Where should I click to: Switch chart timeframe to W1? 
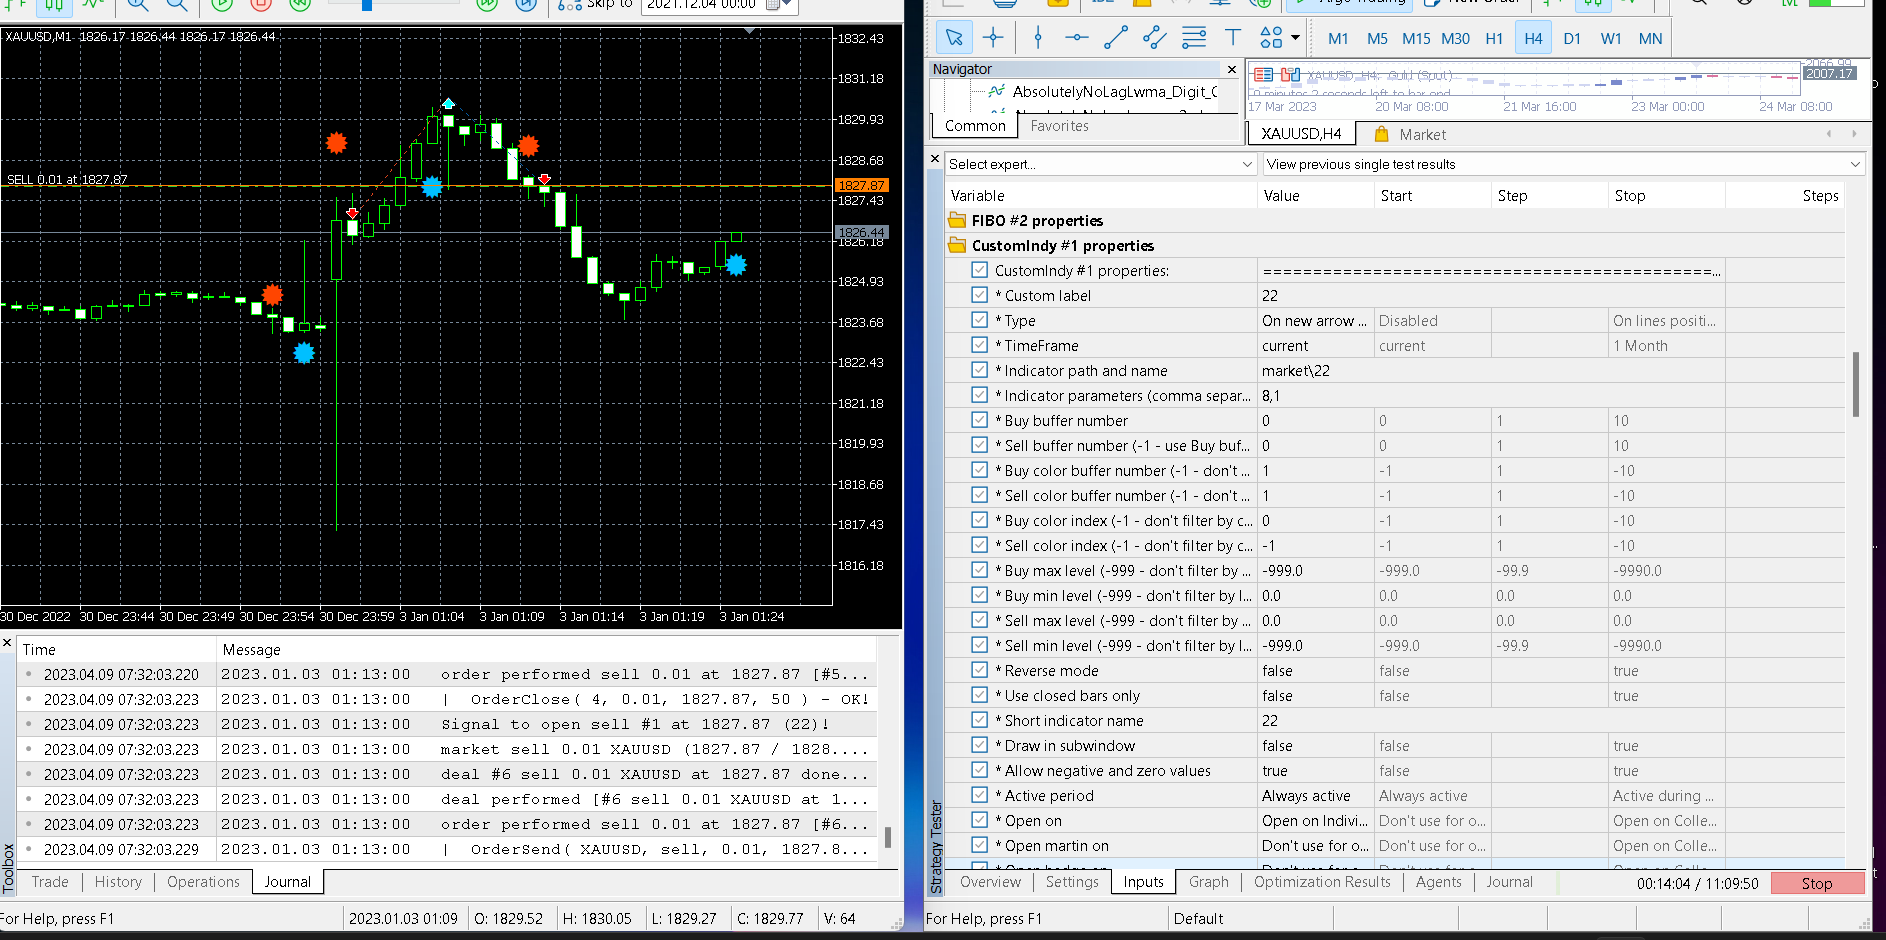coord(1611,39)
